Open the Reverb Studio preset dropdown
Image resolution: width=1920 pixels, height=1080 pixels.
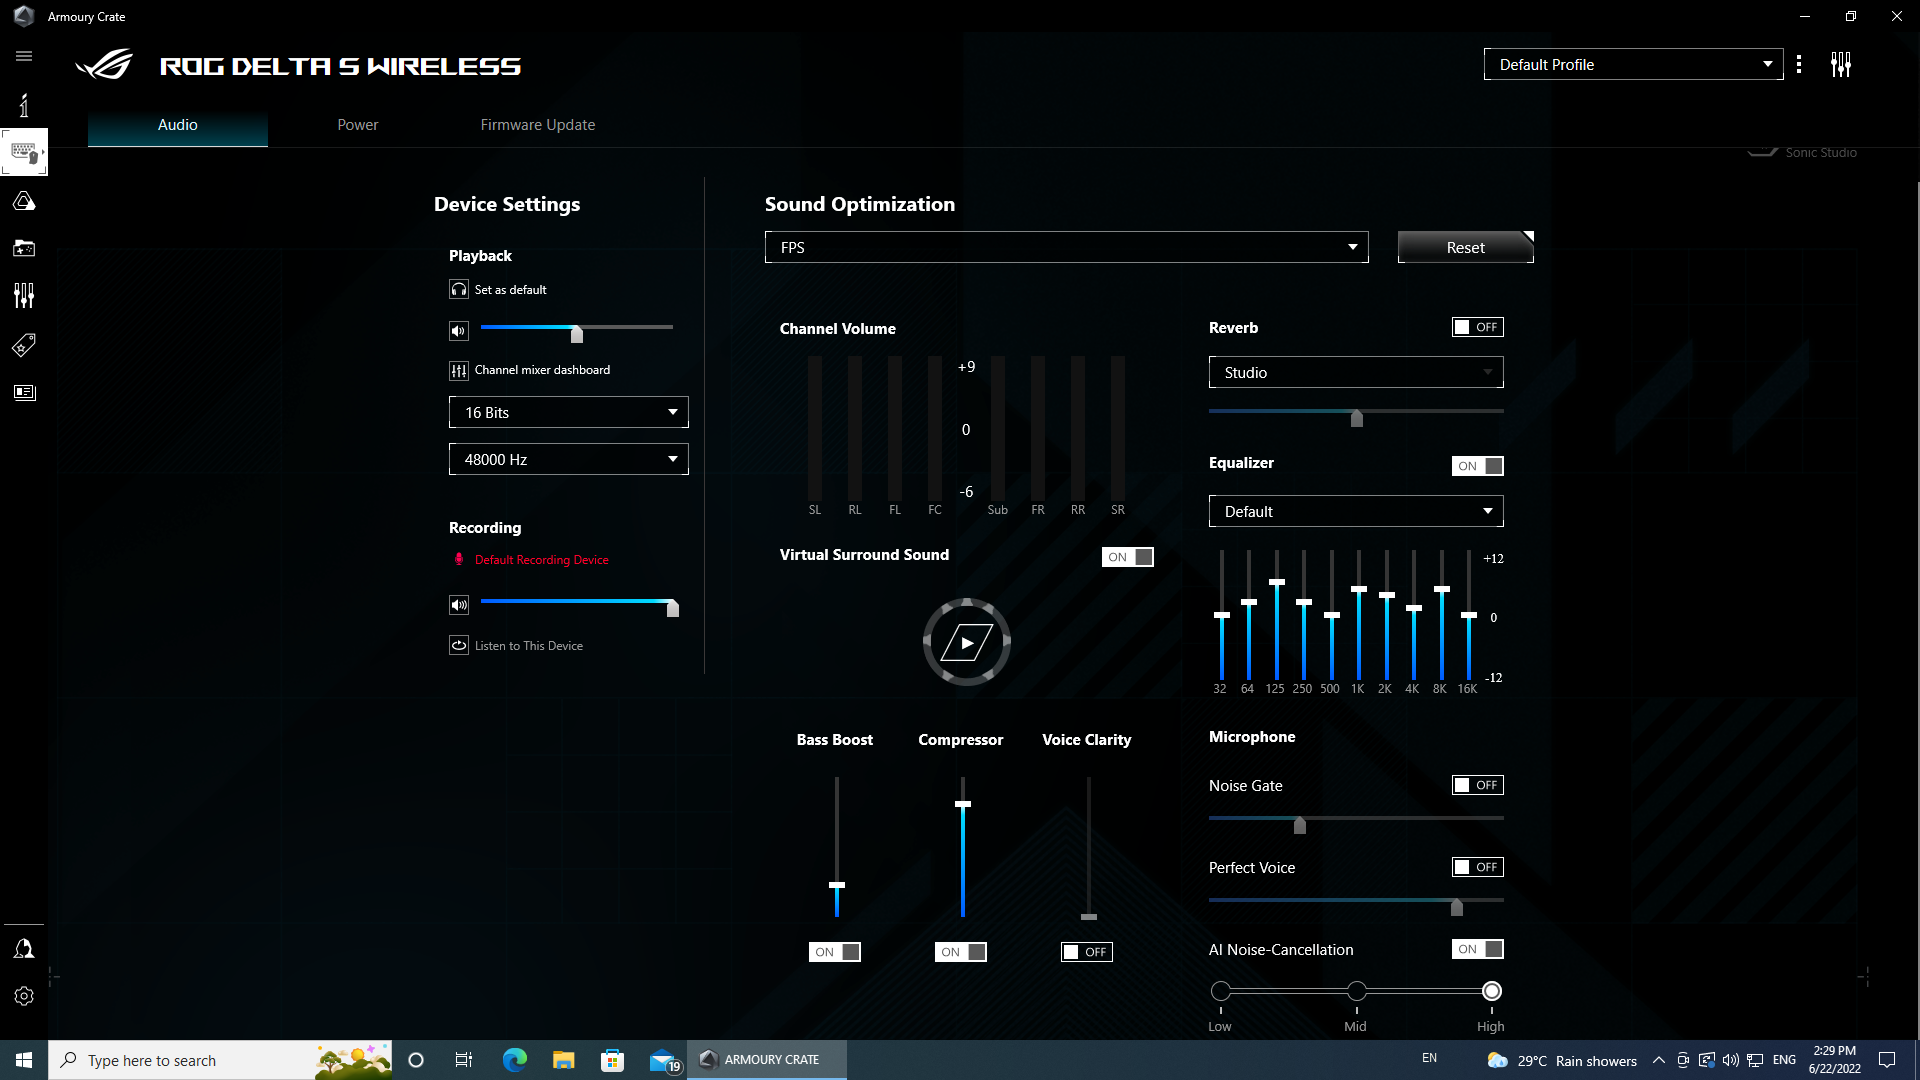1356,372
